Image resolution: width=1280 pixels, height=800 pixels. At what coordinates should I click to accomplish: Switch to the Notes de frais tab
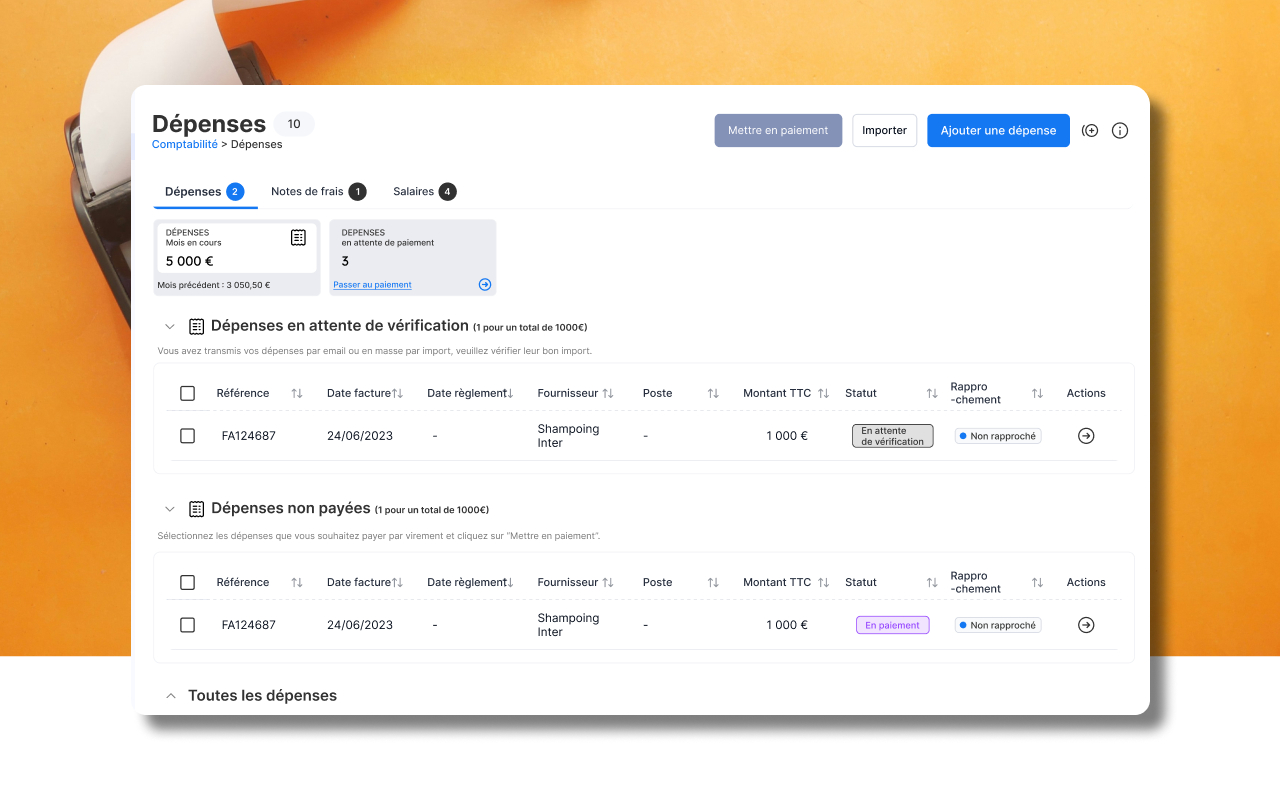[318, 191]
